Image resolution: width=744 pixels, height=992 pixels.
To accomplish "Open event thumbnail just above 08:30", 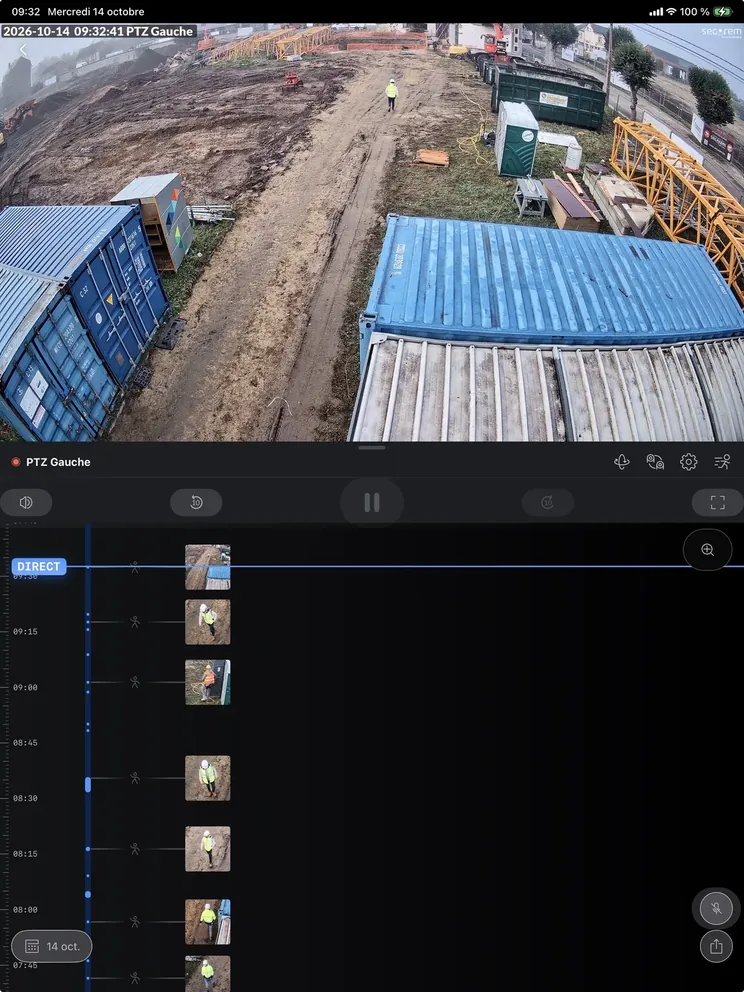I will coord(208,778).
